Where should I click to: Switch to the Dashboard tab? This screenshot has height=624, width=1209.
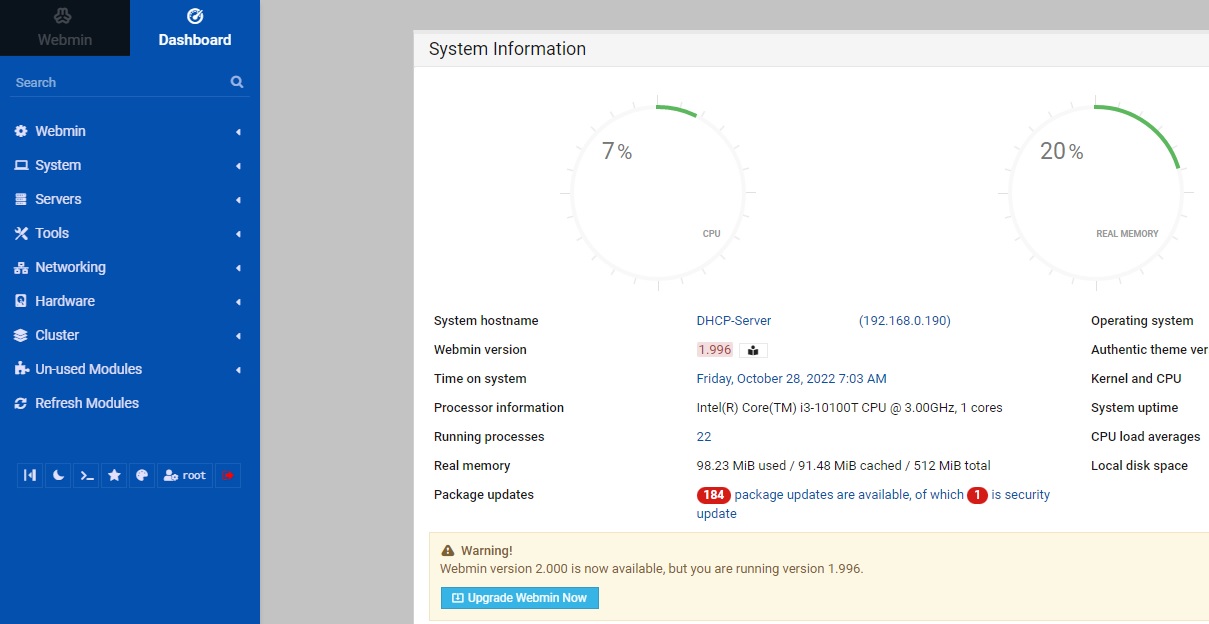point(195,28)
